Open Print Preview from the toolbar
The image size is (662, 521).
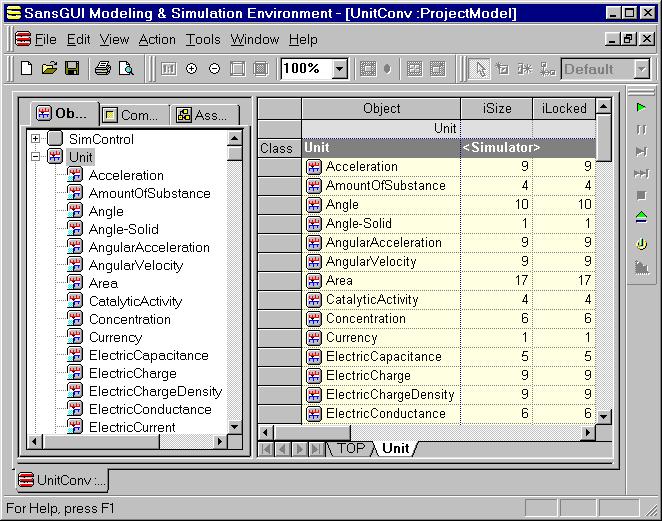[x=126, y=69]
